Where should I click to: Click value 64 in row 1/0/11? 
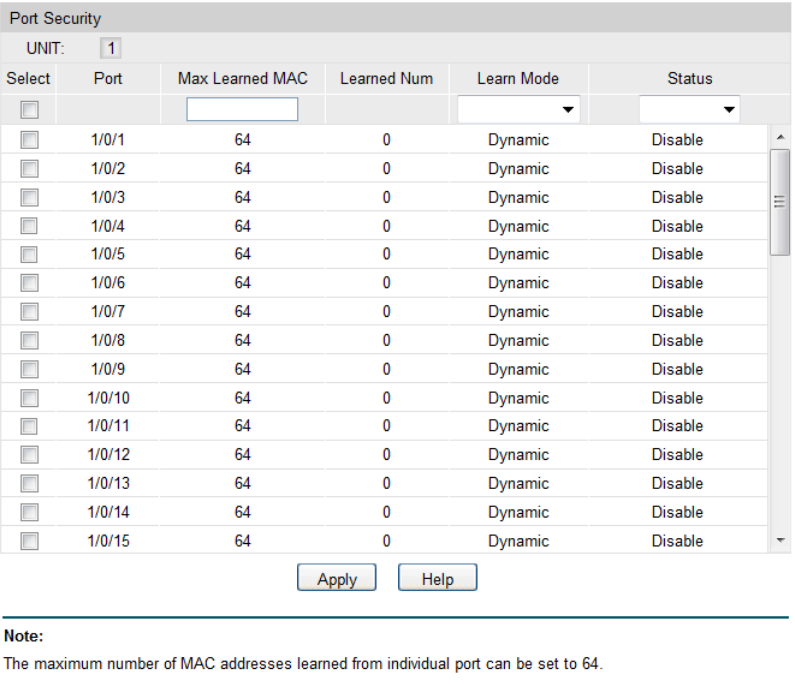click(243, 426)
